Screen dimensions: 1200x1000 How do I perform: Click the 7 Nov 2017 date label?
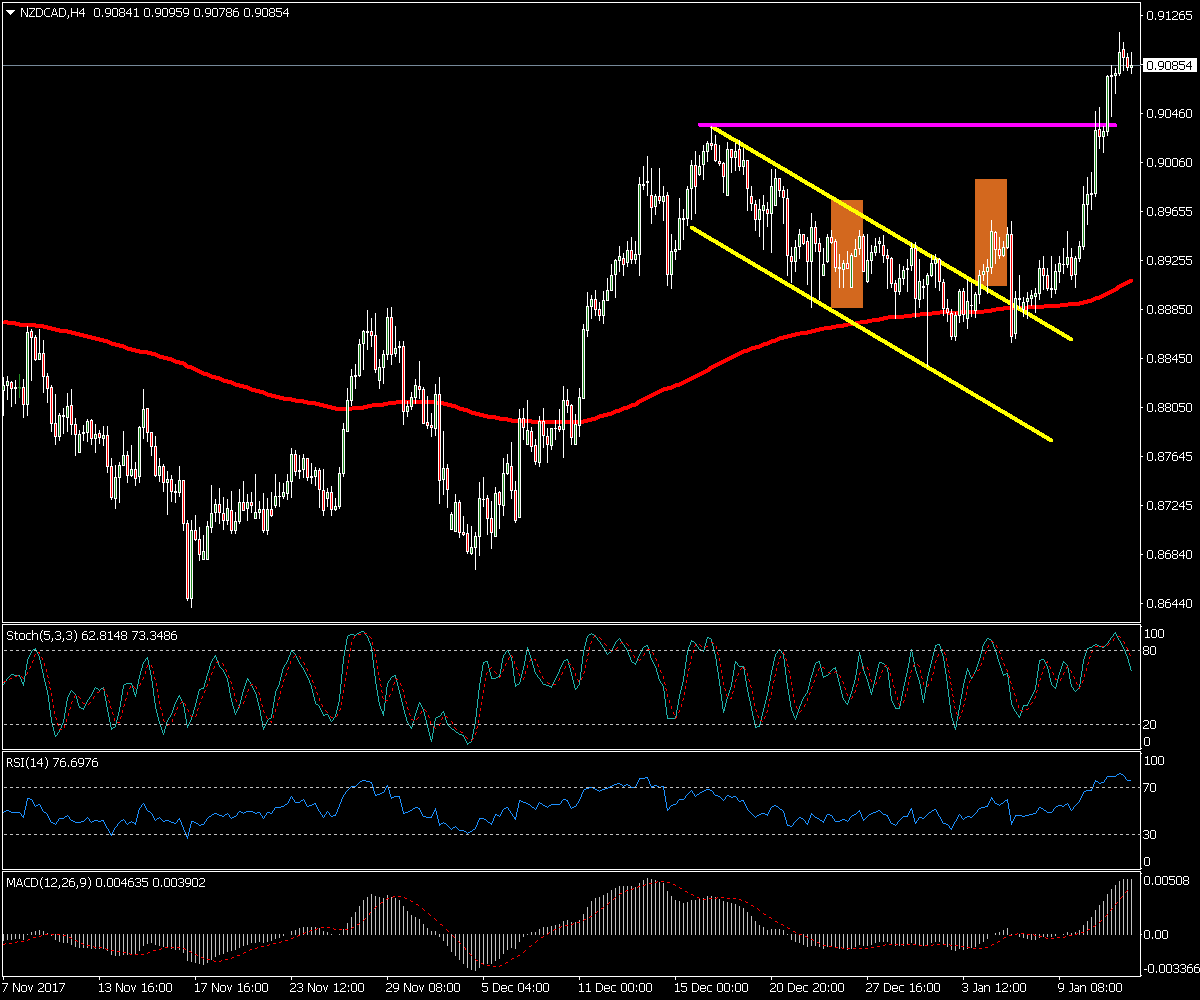(38, 986)
